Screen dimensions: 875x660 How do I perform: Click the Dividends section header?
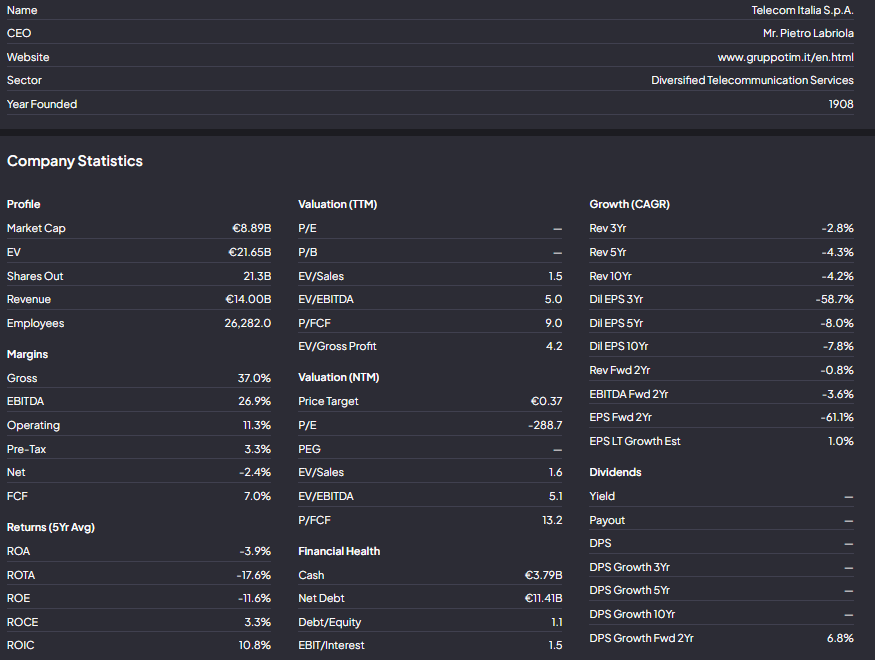[615, 473]
